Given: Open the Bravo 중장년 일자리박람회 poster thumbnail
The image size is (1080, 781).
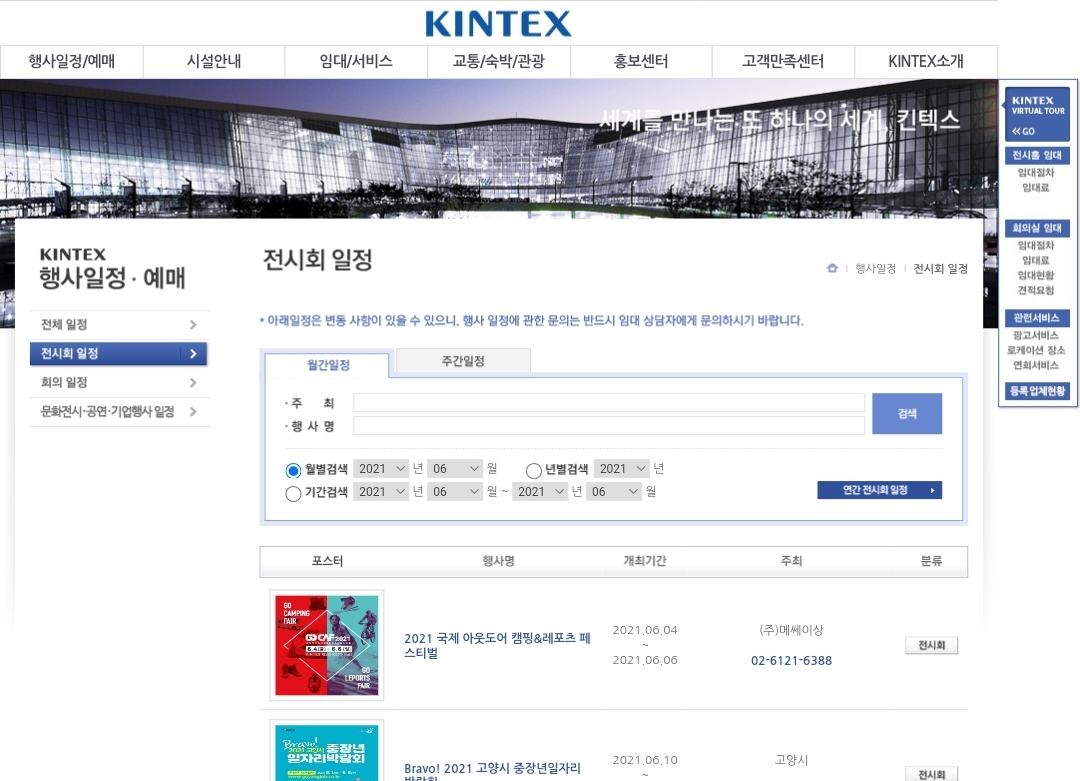Looking at the screenshot, I should click(326, 751).
